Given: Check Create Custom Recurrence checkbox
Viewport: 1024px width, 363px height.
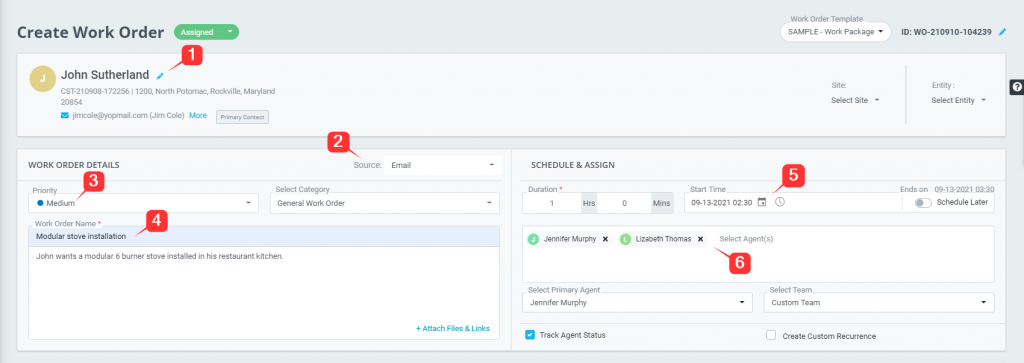Looking at the screenshot, I should coord(771,335).
